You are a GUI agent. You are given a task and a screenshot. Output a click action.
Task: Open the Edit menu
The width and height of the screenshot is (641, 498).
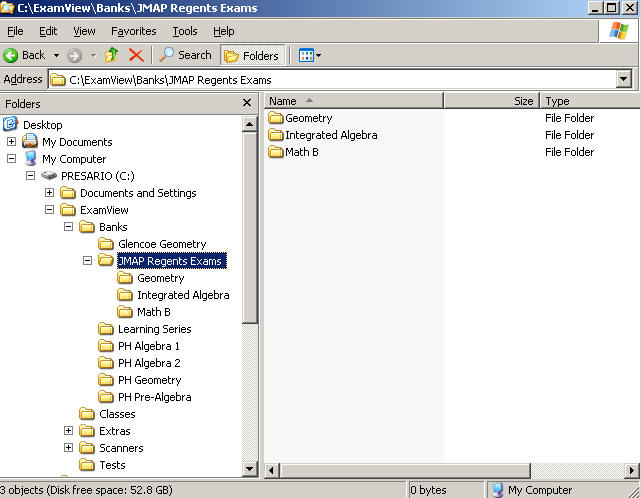pyautogui.click(x=48, y=31)
